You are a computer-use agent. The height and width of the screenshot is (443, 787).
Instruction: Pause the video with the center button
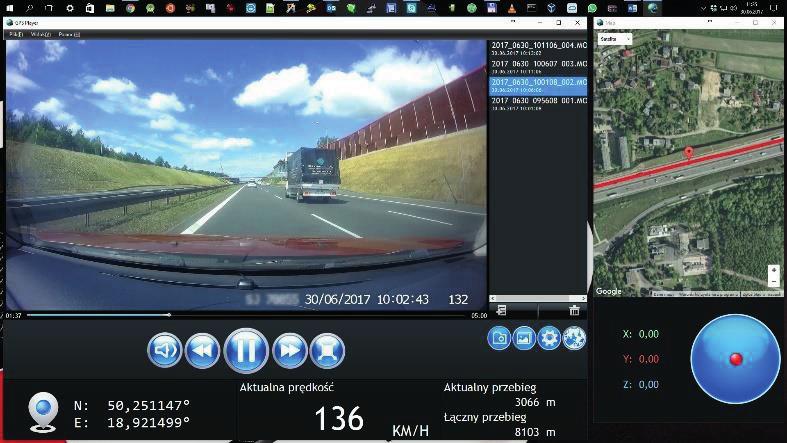pos(245,350)
